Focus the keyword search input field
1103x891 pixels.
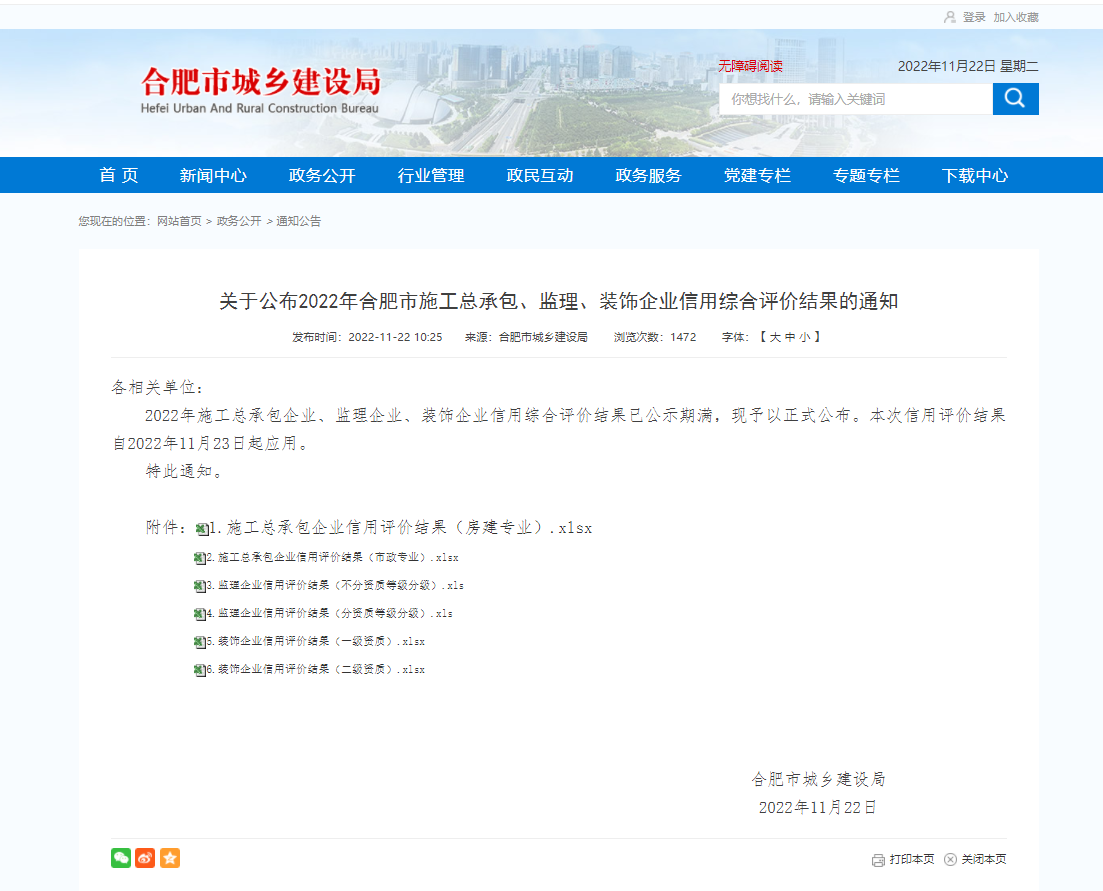855,99
